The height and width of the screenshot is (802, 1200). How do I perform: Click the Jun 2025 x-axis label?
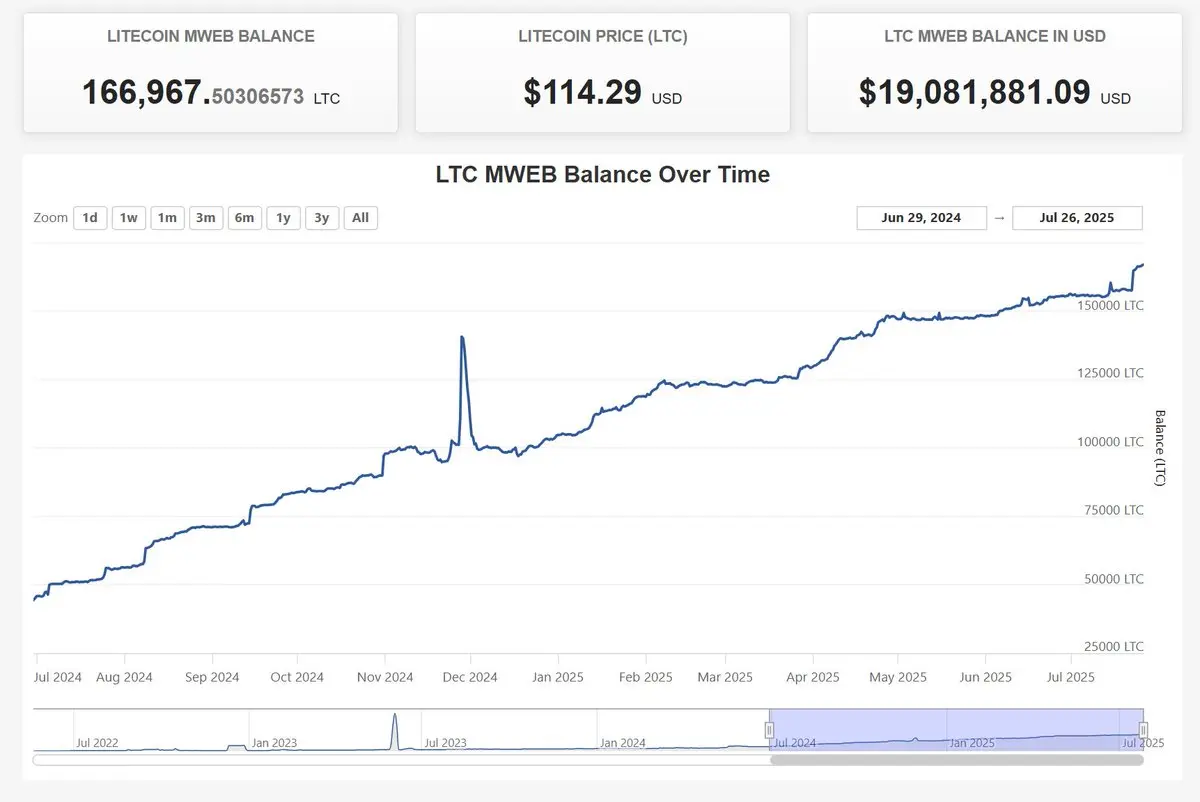click(x=986, y=677)
